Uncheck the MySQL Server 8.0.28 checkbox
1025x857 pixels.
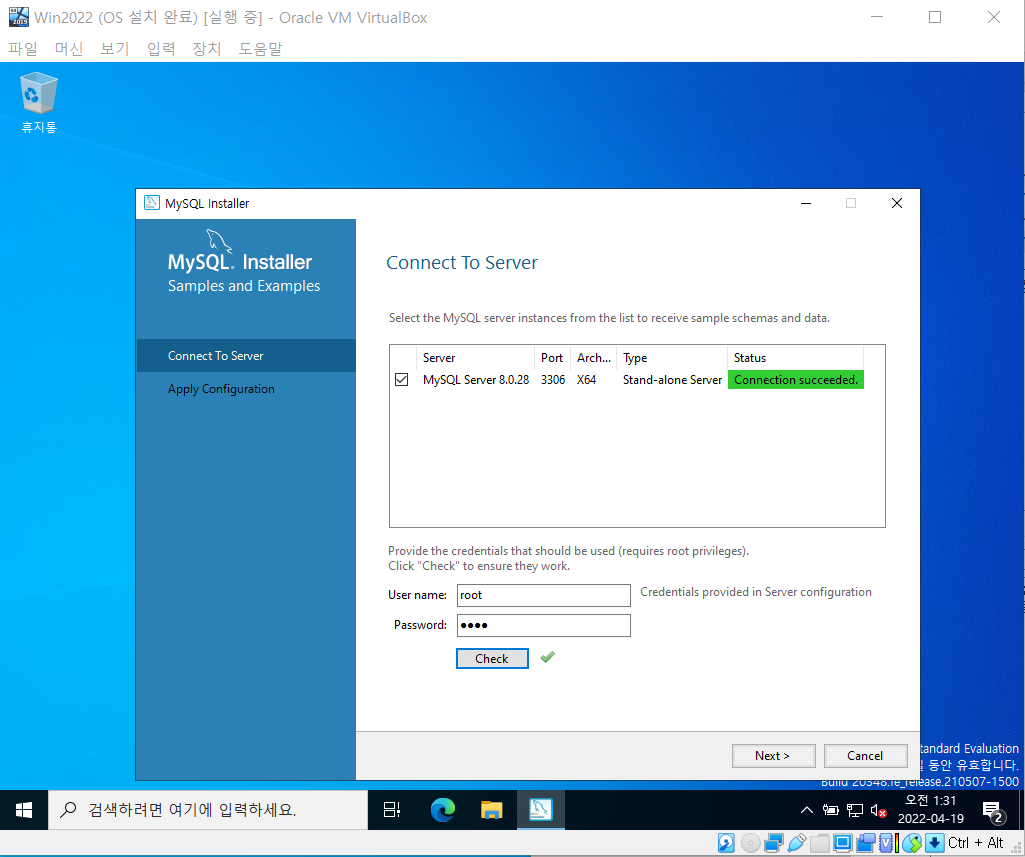click(401, 380)
